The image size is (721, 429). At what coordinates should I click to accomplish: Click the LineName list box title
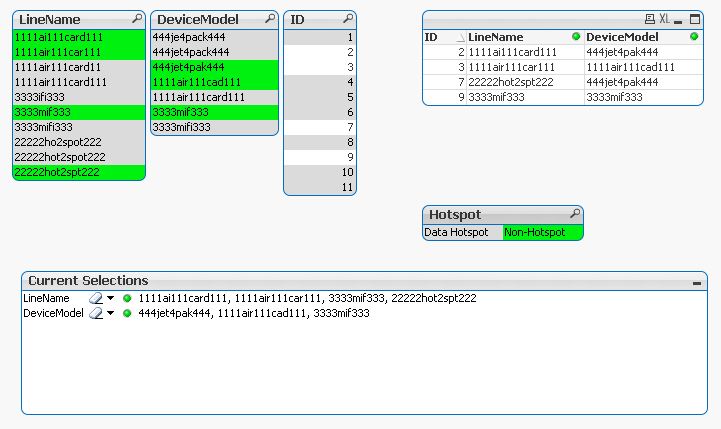click(x=50, y=19)
